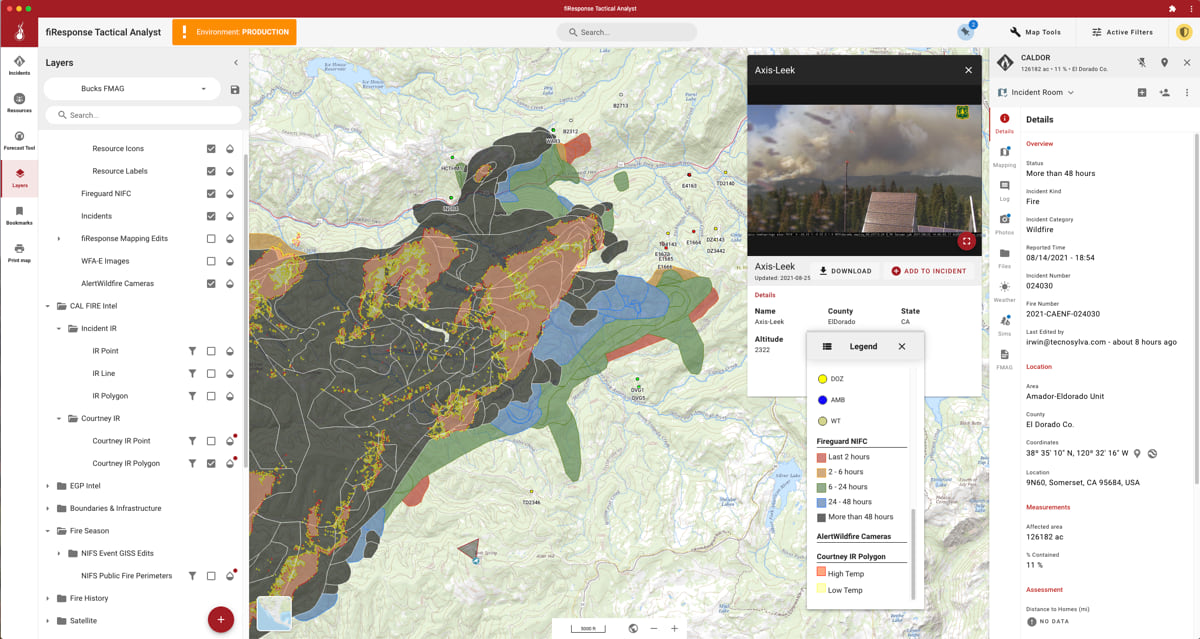Save layer preset with floppy disk icon
Image resolution: width=1200 pixels, height=639 pixels.
(235, 89)
